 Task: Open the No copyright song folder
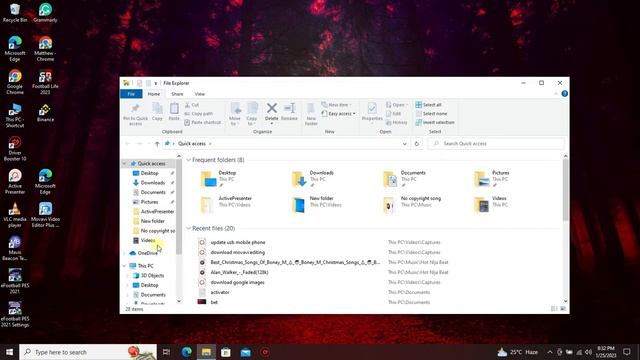[412, 204]
